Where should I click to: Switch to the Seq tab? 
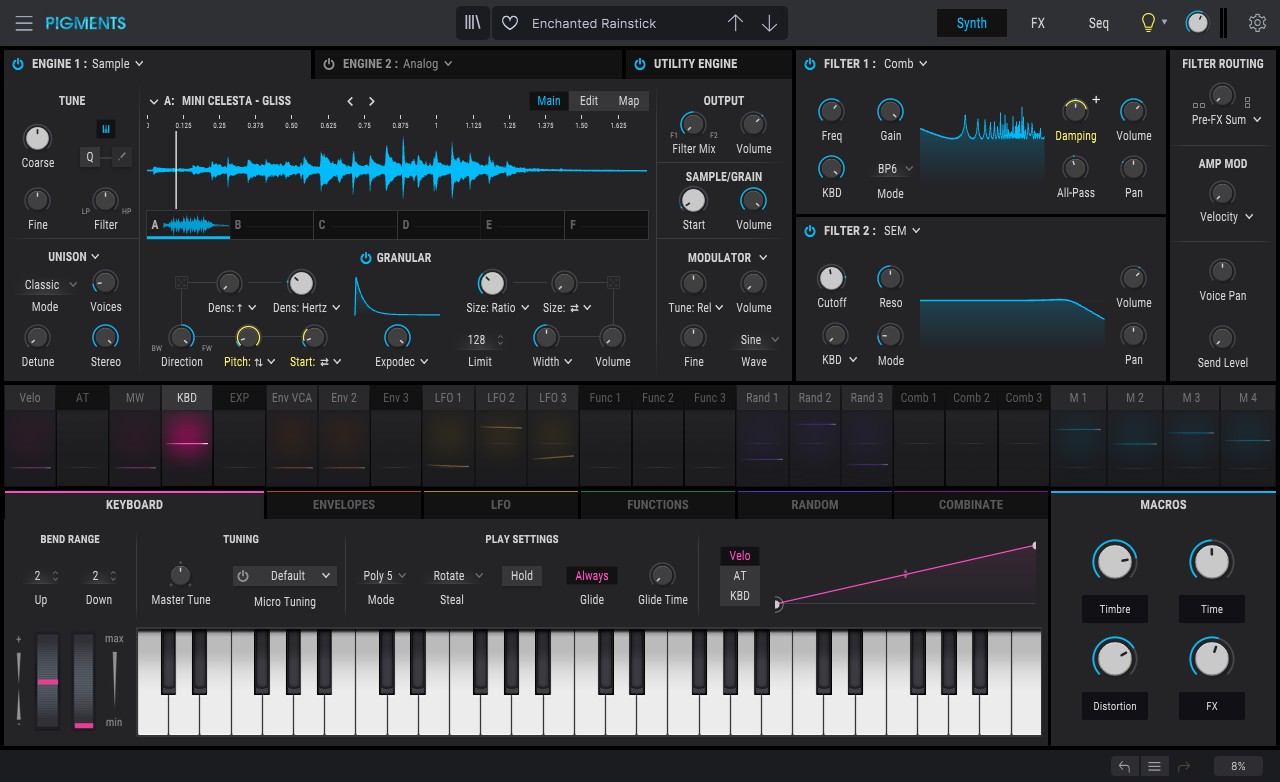pyautogui.click(x=1099, y=23)
